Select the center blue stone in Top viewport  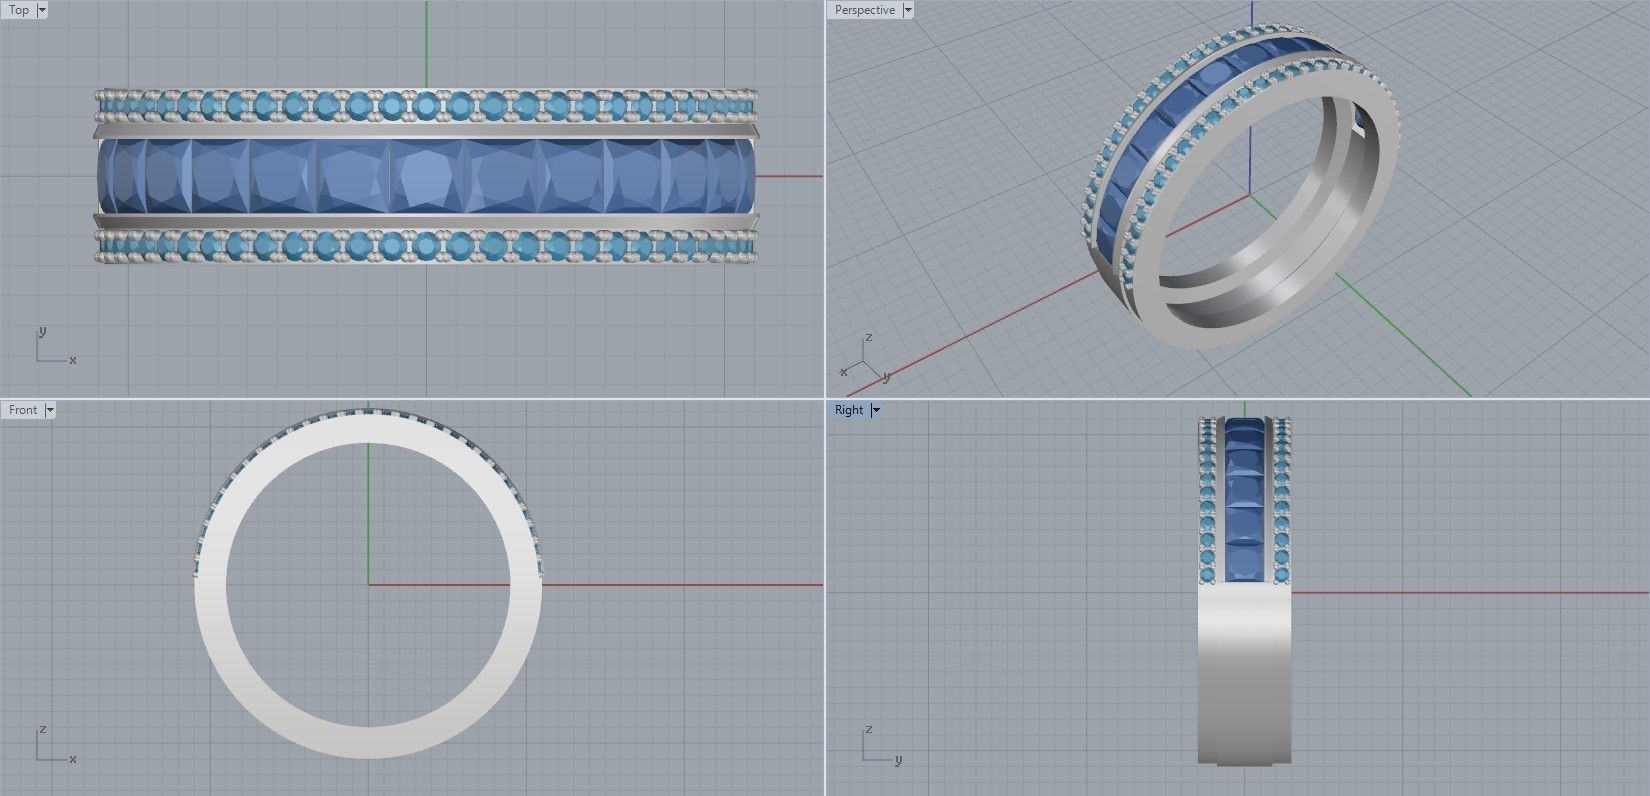(x=428, y=176)
